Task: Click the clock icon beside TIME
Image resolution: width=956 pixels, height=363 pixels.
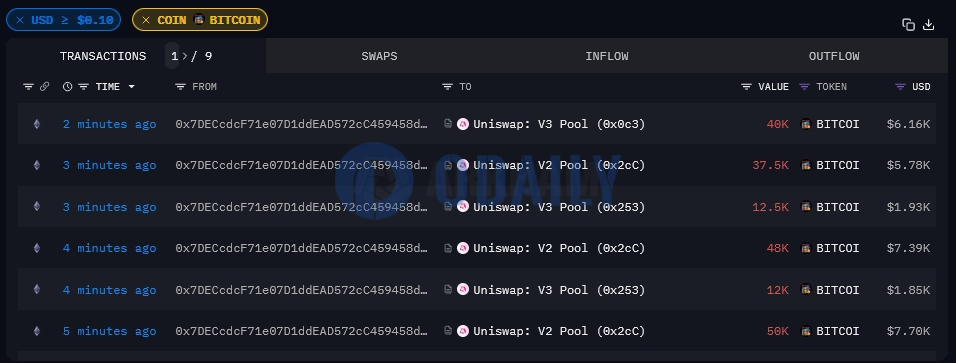Action: coord(68,87)
